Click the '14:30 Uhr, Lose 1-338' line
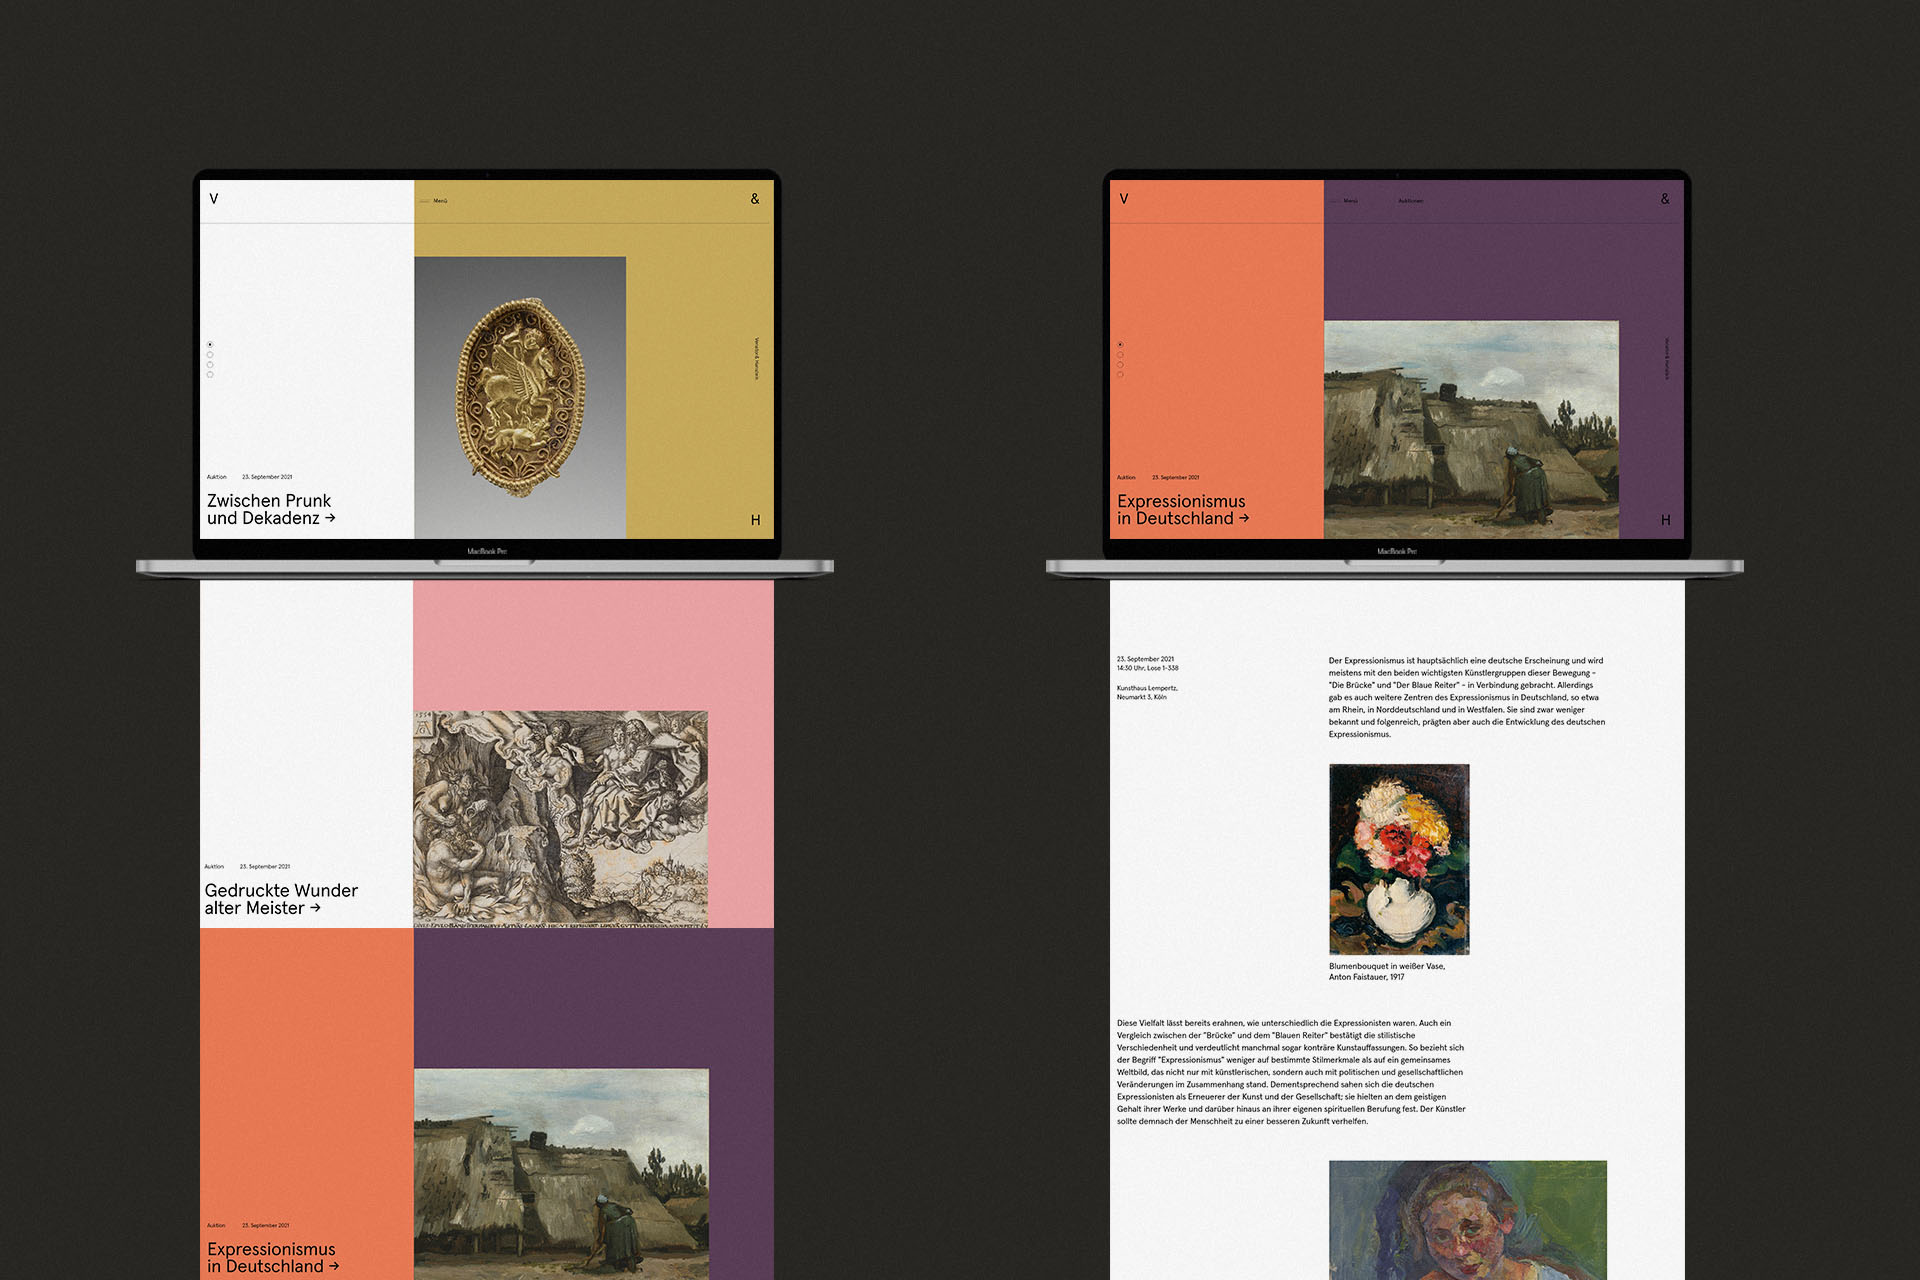1920x1280 pixels. 1148,668
